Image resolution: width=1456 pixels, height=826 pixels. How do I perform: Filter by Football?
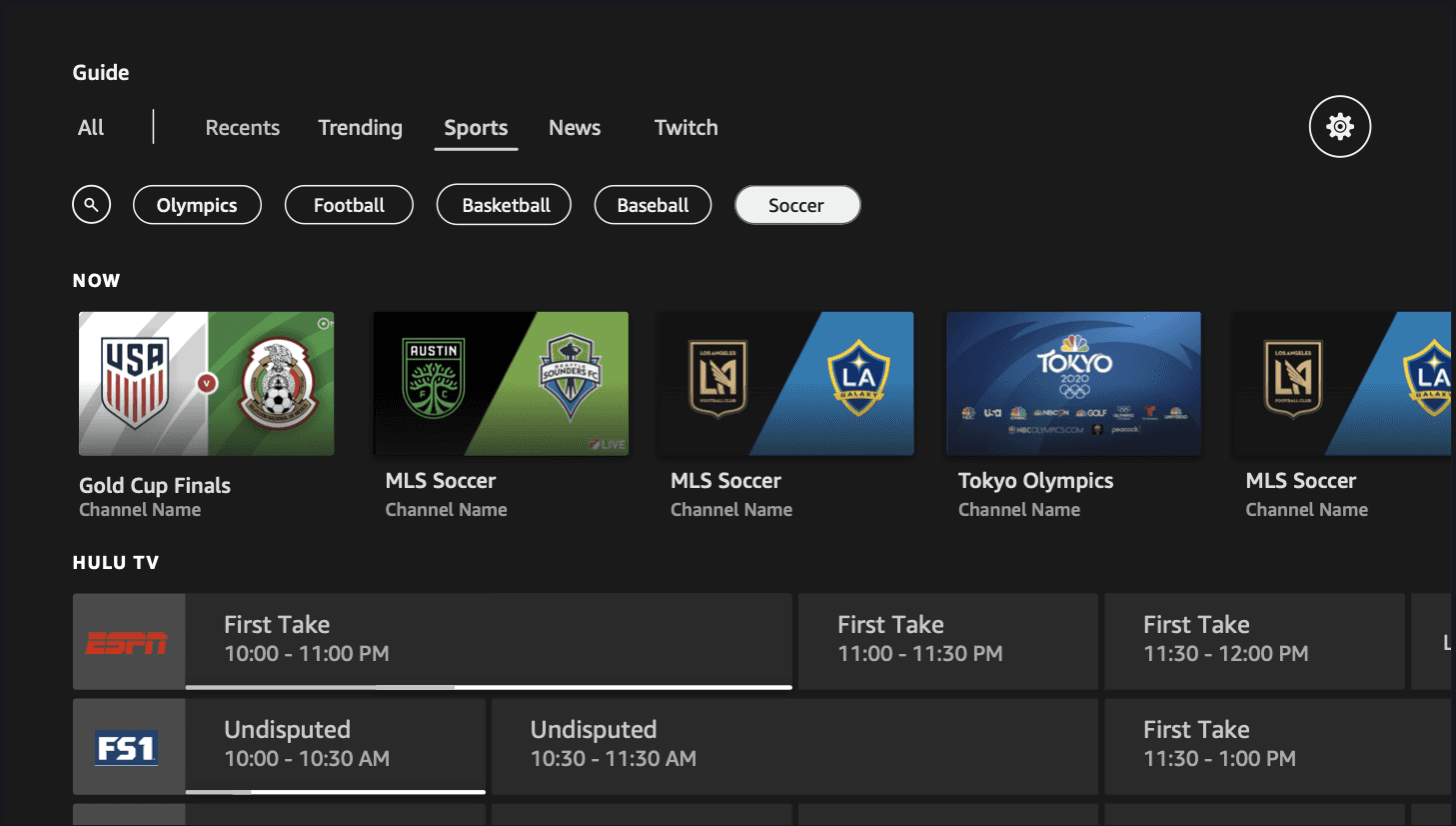coord(349,205)
